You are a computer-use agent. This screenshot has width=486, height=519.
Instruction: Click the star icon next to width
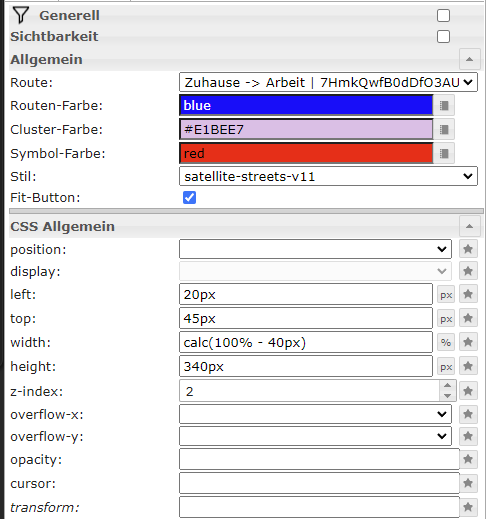pyautogui.click(x=468, y=342)
